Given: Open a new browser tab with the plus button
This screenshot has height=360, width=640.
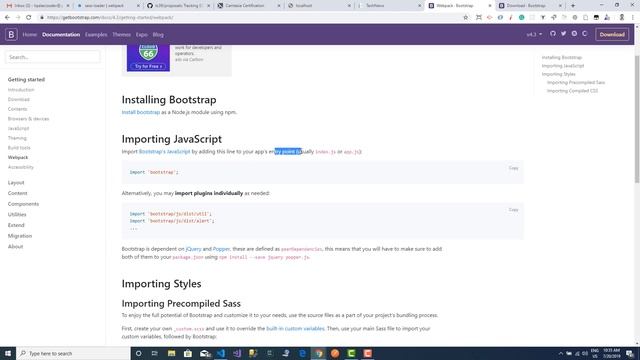Looking at the screenshot, I should [x=573, y=6].
